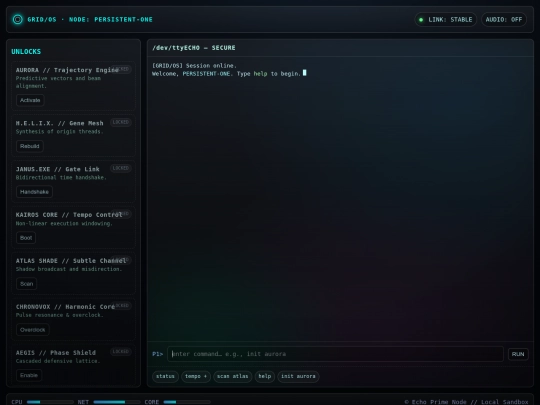The width and height of the screenshot is (540, 405).
Task: Select the scan atlas quick command chip
Action: [x=232, y=376]
